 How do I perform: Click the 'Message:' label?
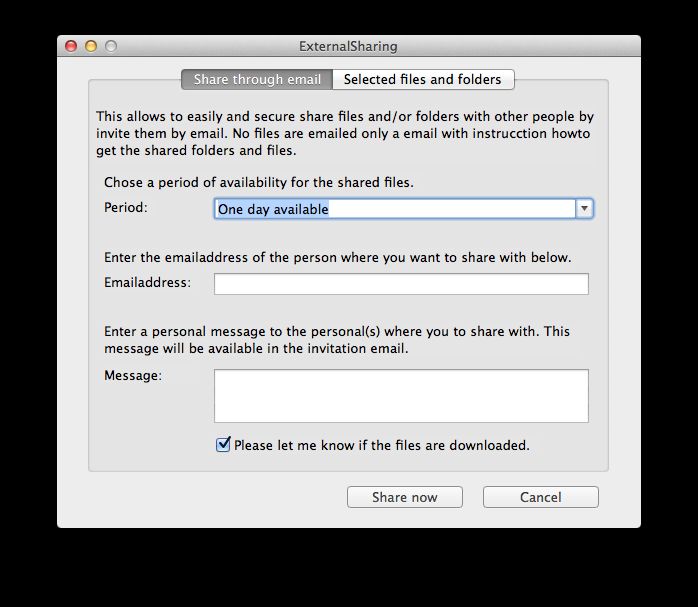tap(133, 376)
